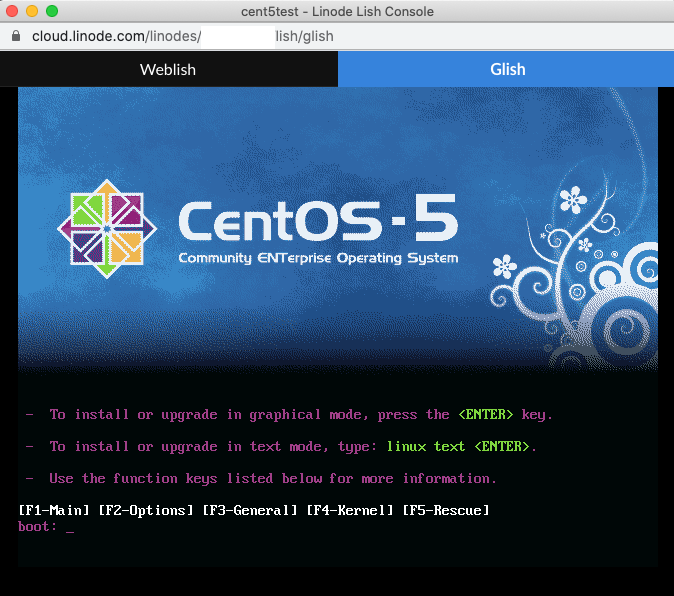
Task: Click the window title 'cent5test - Linode Lish Console'
Action: click(337, 12)
